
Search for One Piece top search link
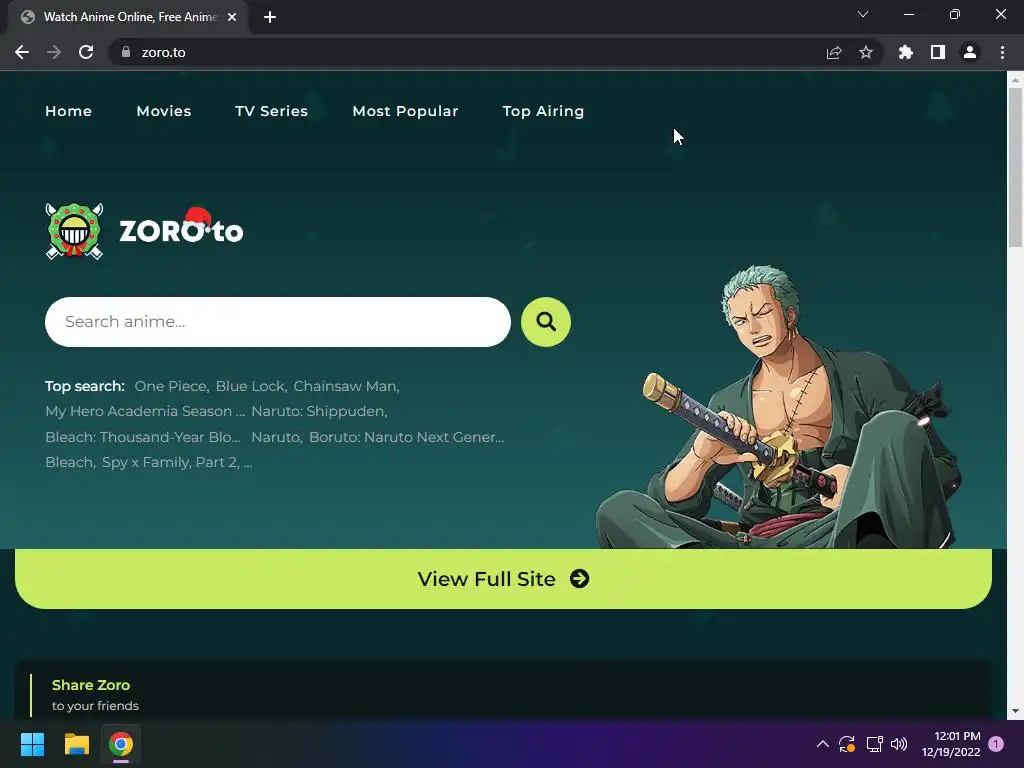[x=170, y=386]
